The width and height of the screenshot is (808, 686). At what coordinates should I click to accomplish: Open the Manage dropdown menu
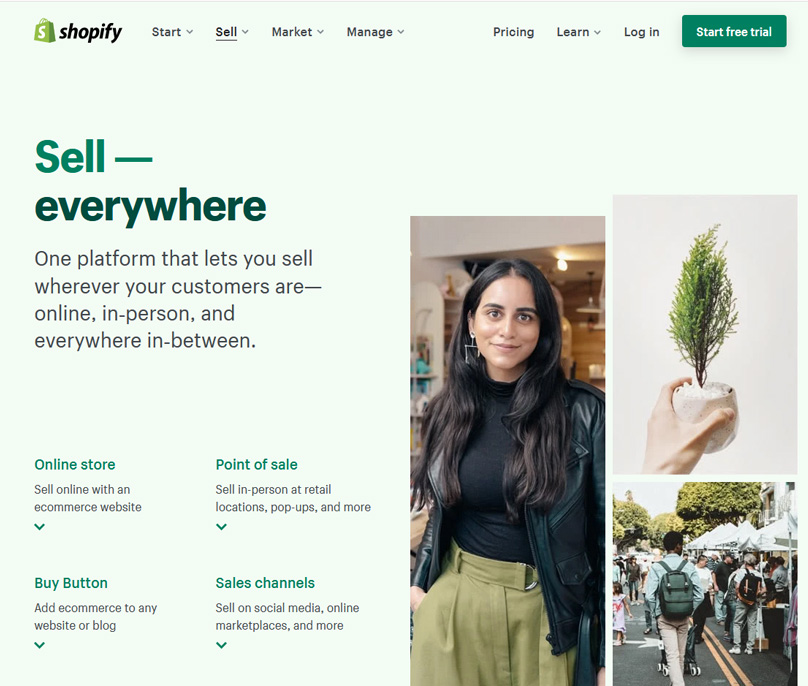(x=375, y=32)
